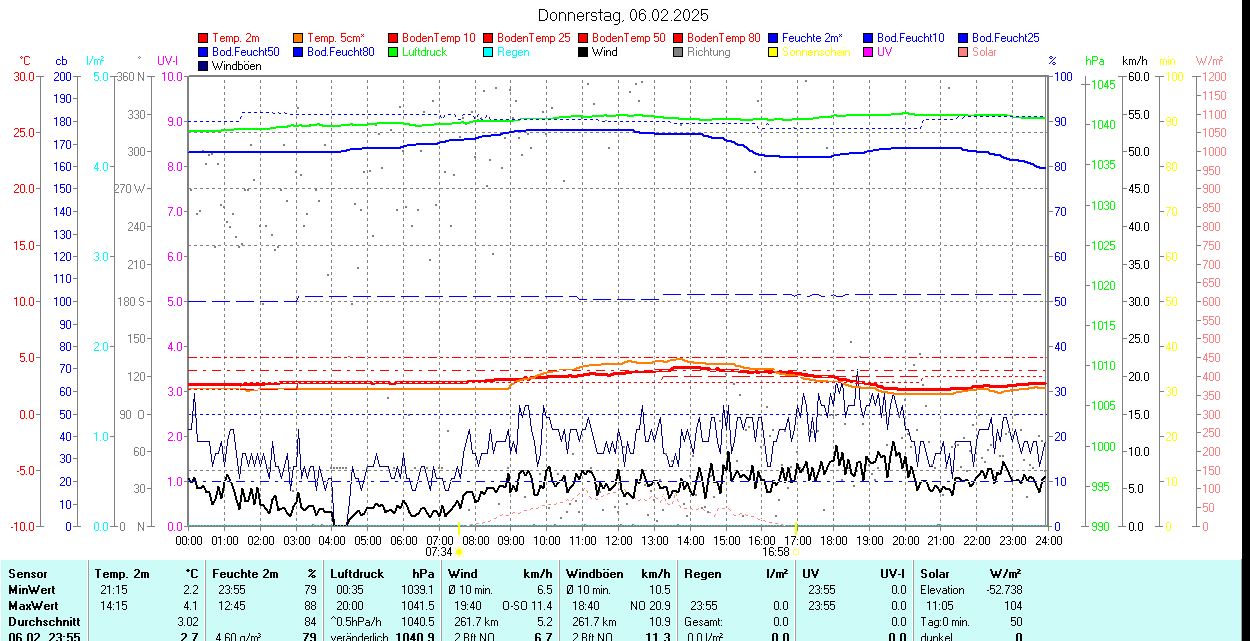Click the red Temp. 2m legend swatch
1250x641 pixels.
coord(204,38)
